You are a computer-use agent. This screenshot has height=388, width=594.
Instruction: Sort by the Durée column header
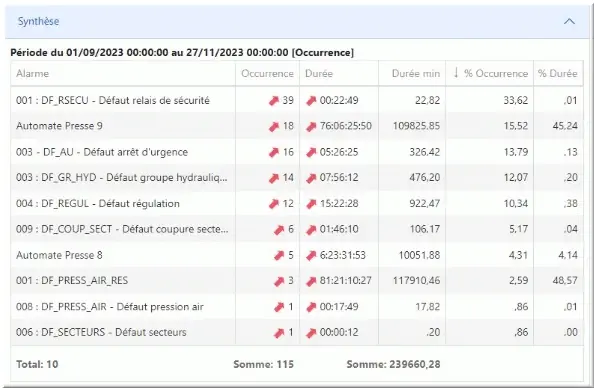tap(319, 74)
